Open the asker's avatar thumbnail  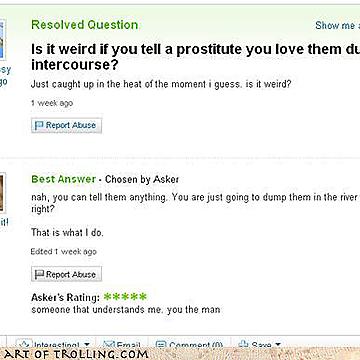3,39
